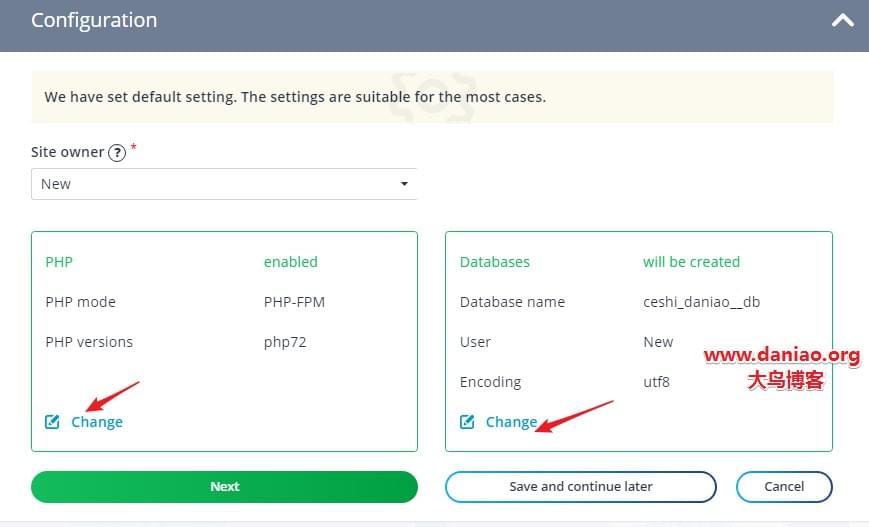The height and width of the screenshot is (527, 869).
Task: Click the green Next button
Action: (x=224, y=487)
